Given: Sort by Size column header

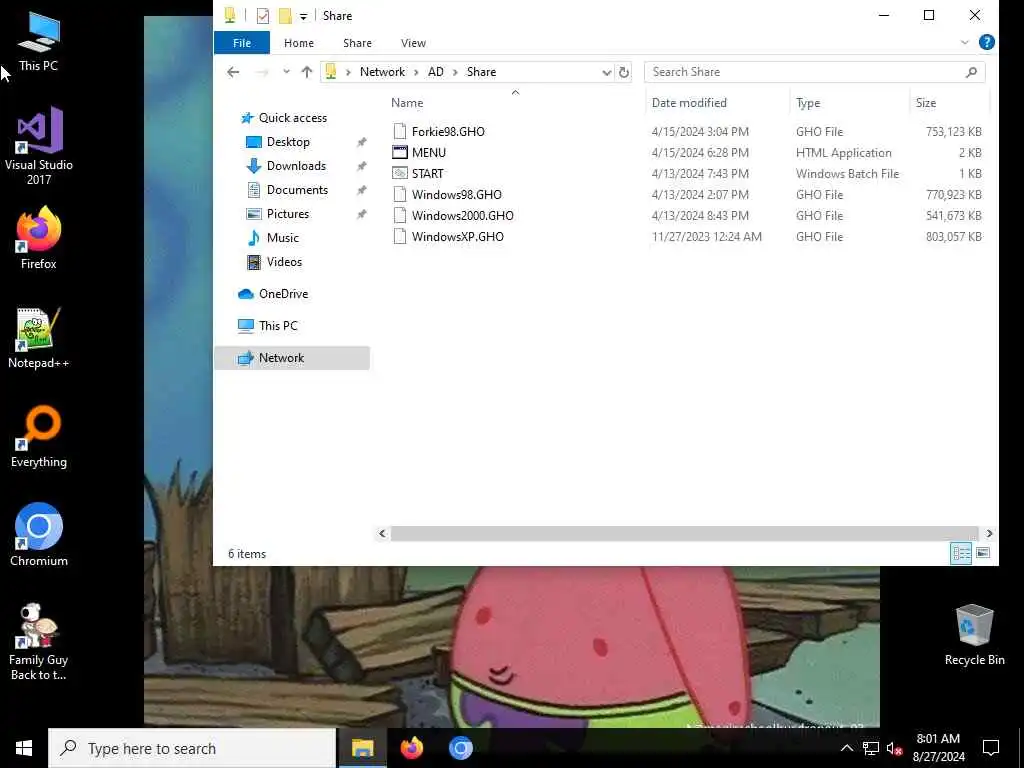Looking at the screenshot, I should pos(925,103).
